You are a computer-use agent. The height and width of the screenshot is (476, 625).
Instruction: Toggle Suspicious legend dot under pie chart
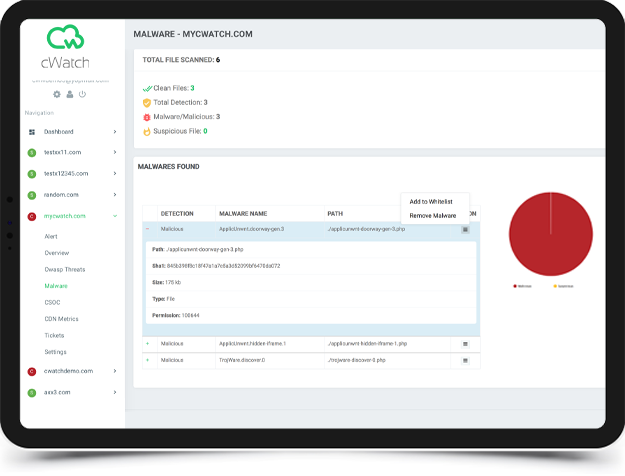555,286
